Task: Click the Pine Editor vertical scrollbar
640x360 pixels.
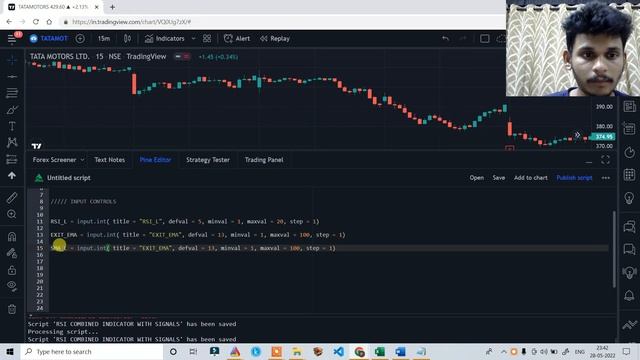Action: tap(614, 249)
